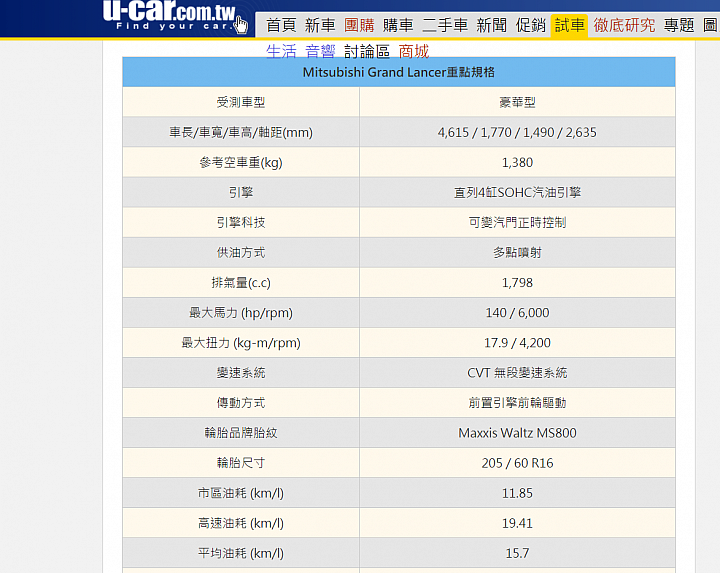The image size is (720, 573).
Task: Click the 輪胎品牌胎紋 row label
Action: pos(241,433)
